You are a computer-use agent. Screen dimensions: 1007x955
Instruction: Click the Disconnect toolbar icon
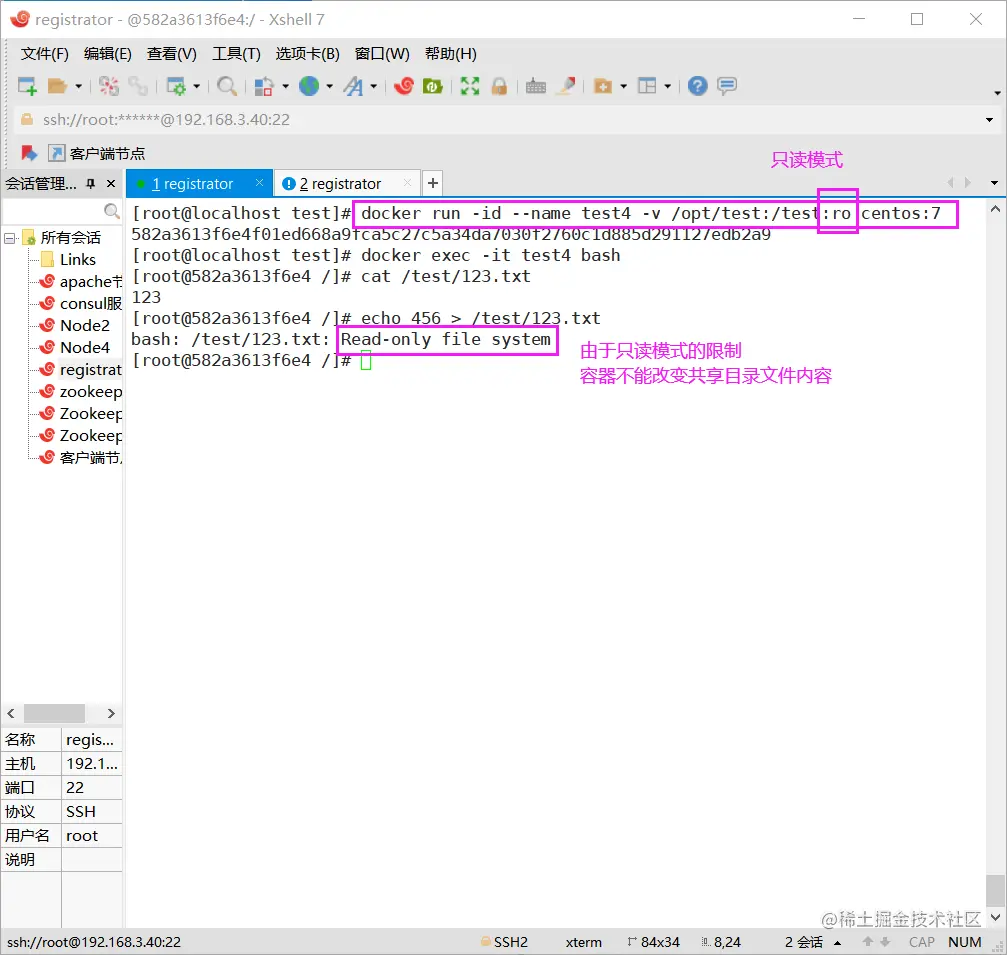click(x=109, y=86)
